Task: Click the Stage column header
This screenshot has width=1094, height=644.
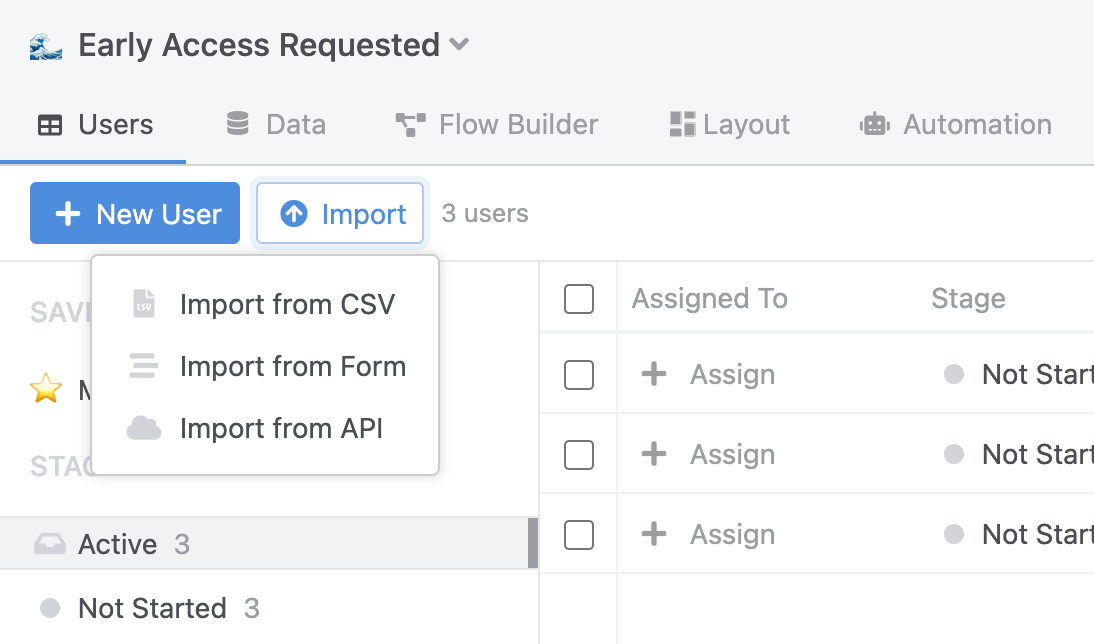Action: 968,299
